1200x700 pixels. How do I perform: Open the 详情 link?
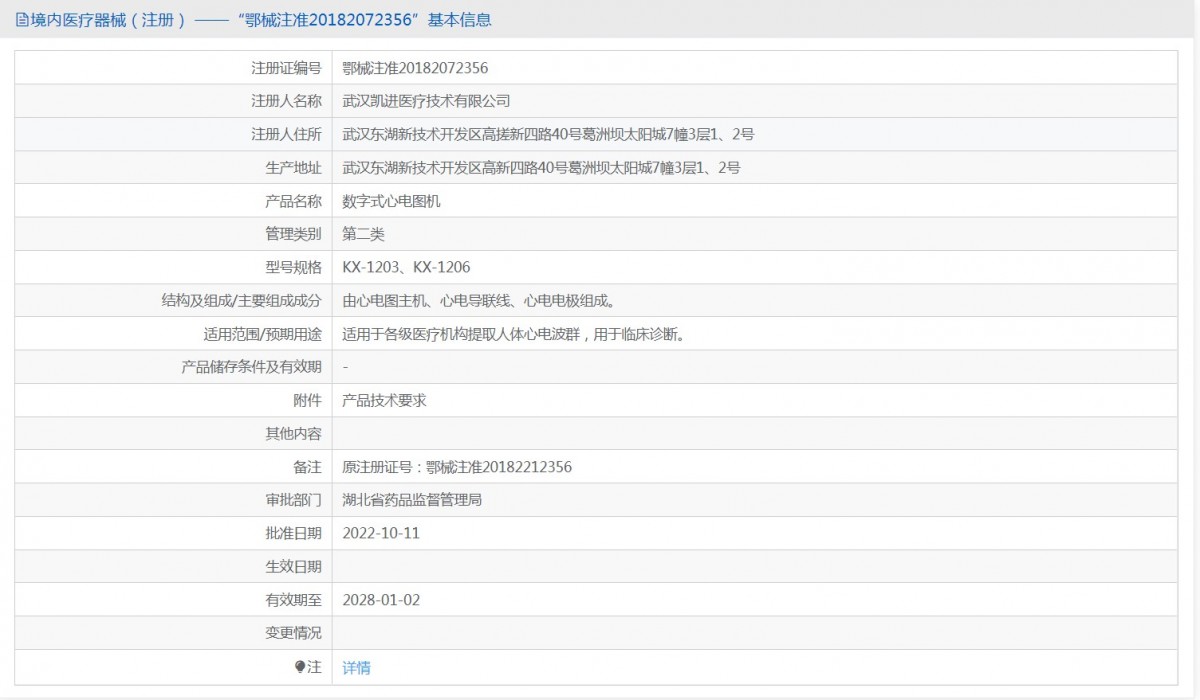coord(356,667)
